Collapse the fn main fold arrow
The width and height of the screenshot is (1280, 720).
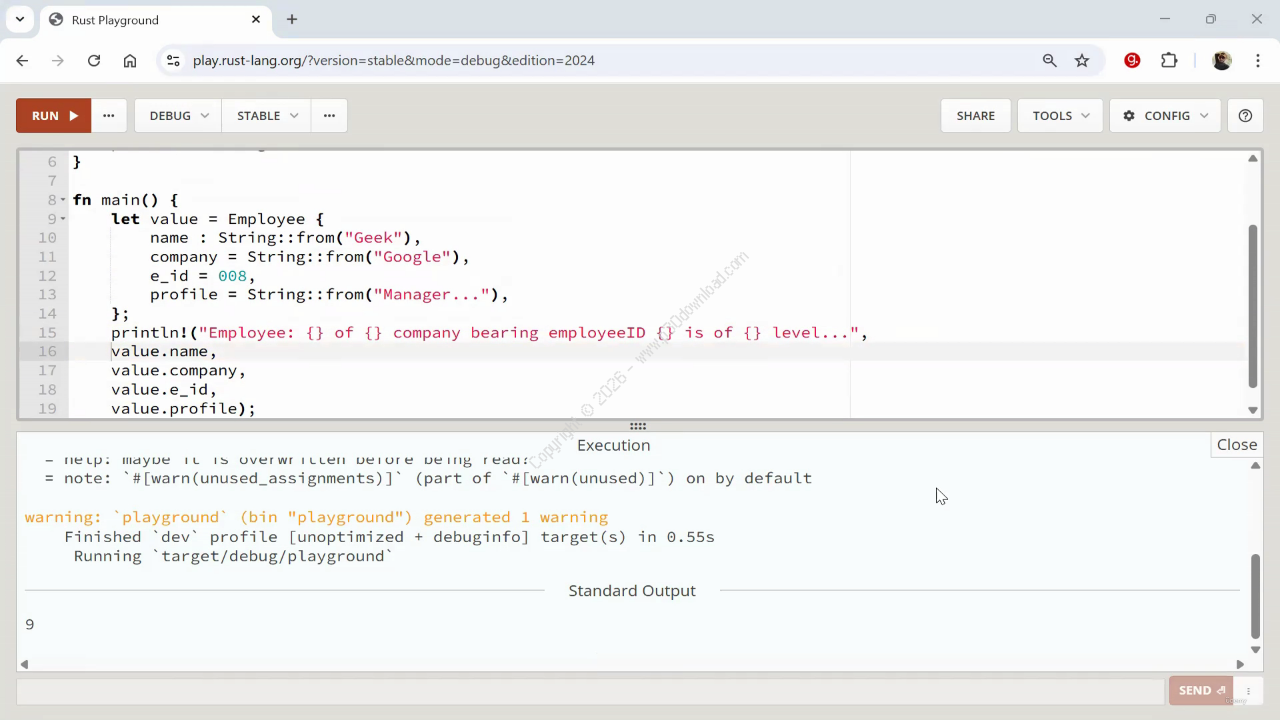[63, 200]
